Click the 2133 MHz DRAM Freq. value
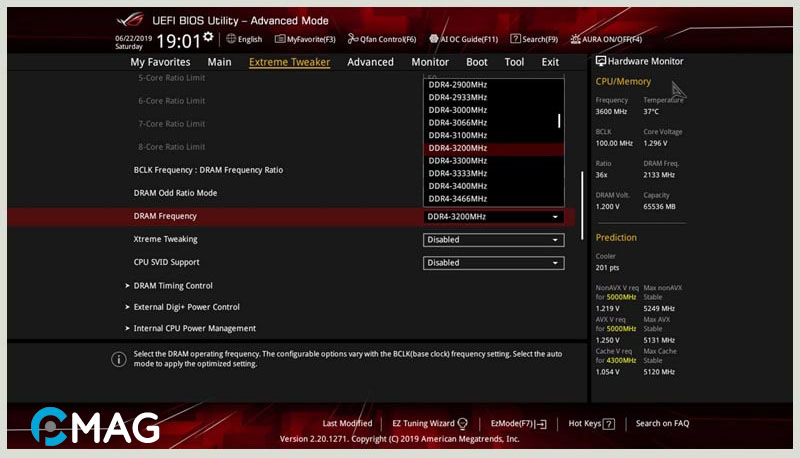 [x=659, y=175]
